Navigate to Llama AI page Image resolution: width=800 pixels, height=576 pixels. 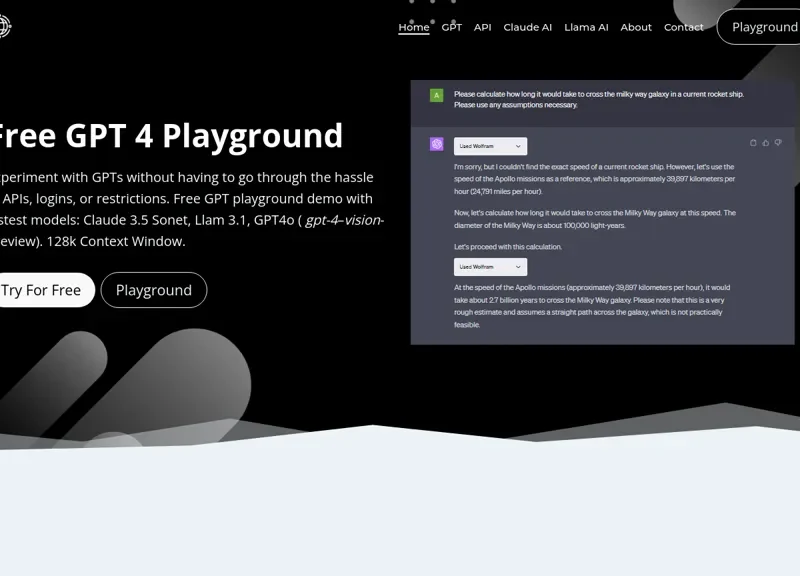586,28
